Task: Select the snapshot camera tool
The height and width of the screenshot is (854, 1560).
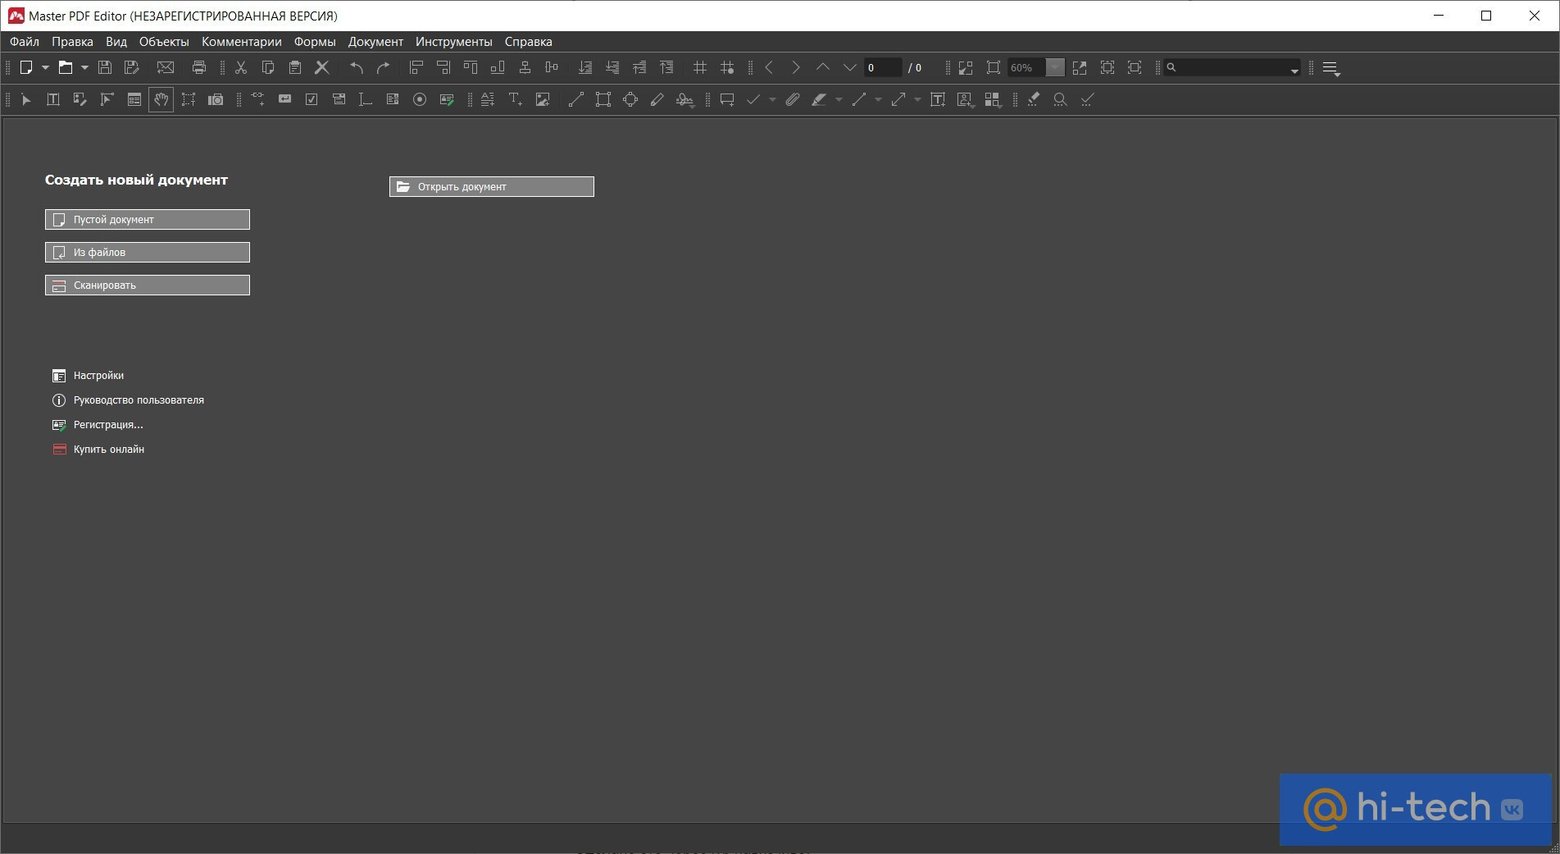Action: (x=215, y=100)
